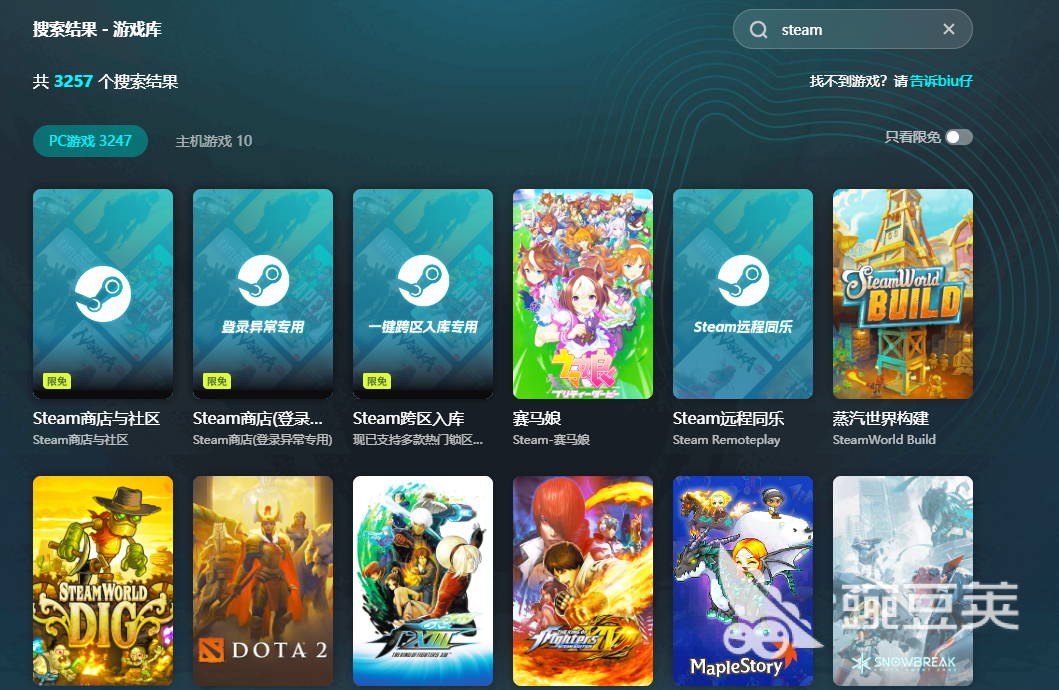
Task: Click the 现已支持多款热门锁区 subtitle
Action: [x=417, y=440]
